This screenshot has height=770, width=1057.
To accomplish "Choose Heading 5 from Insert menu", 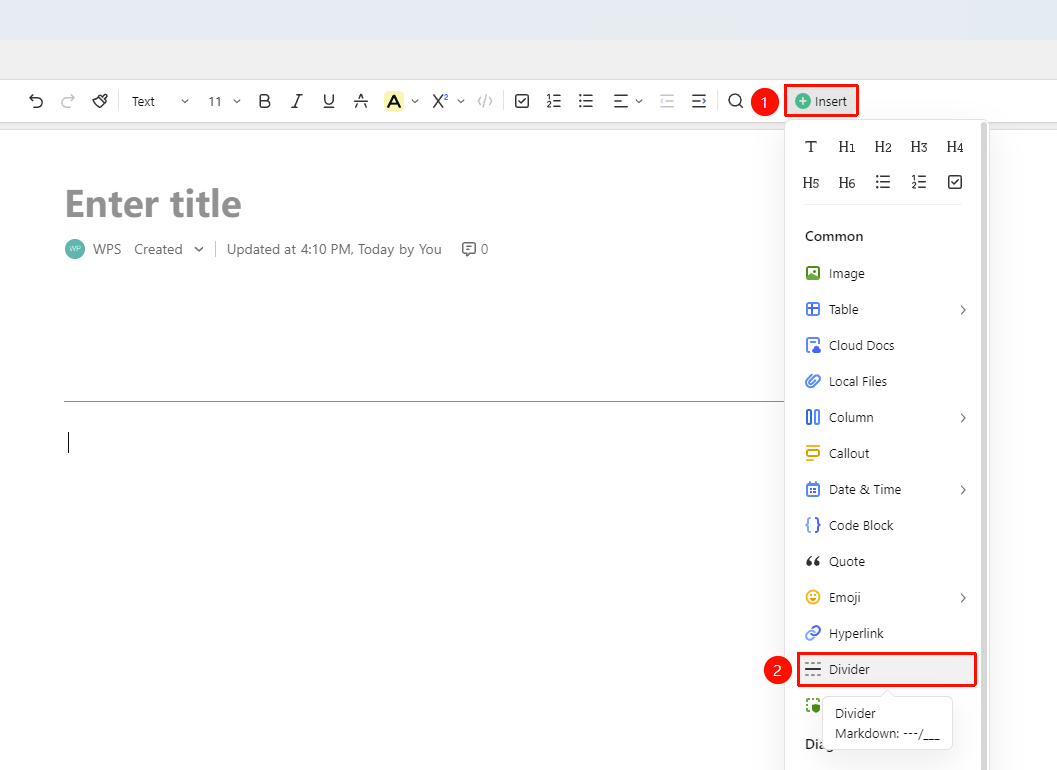I will [x=811, y=183].
